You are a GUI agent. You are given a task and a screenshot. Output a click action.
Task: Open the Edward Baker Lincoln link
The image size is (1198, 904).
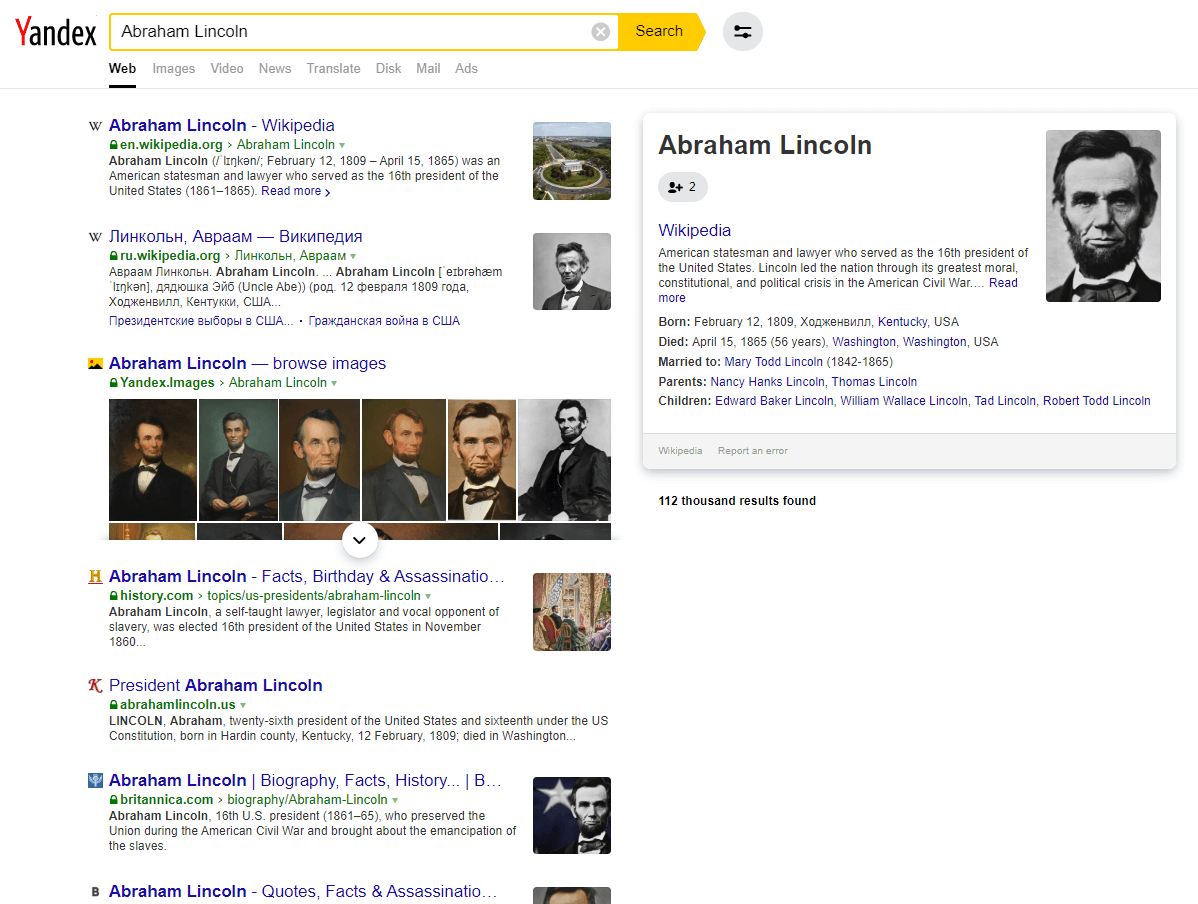tap(774, 400)
